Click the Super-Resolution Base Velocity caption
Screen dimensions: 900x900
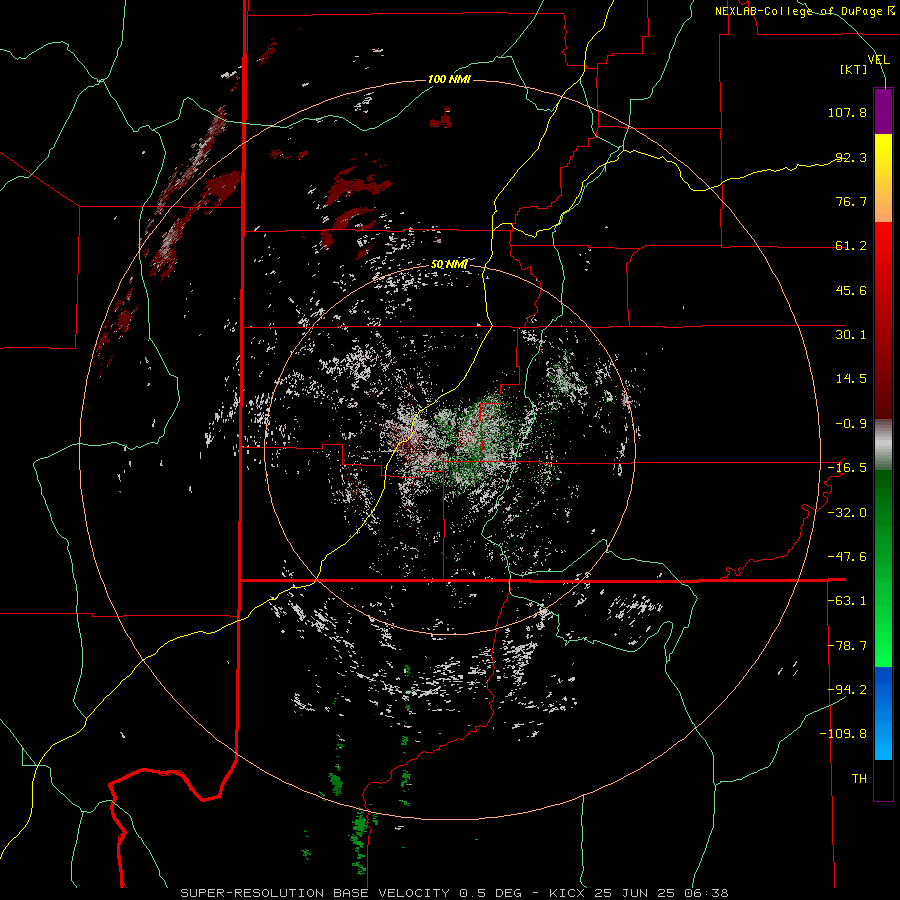click(455, 893)
